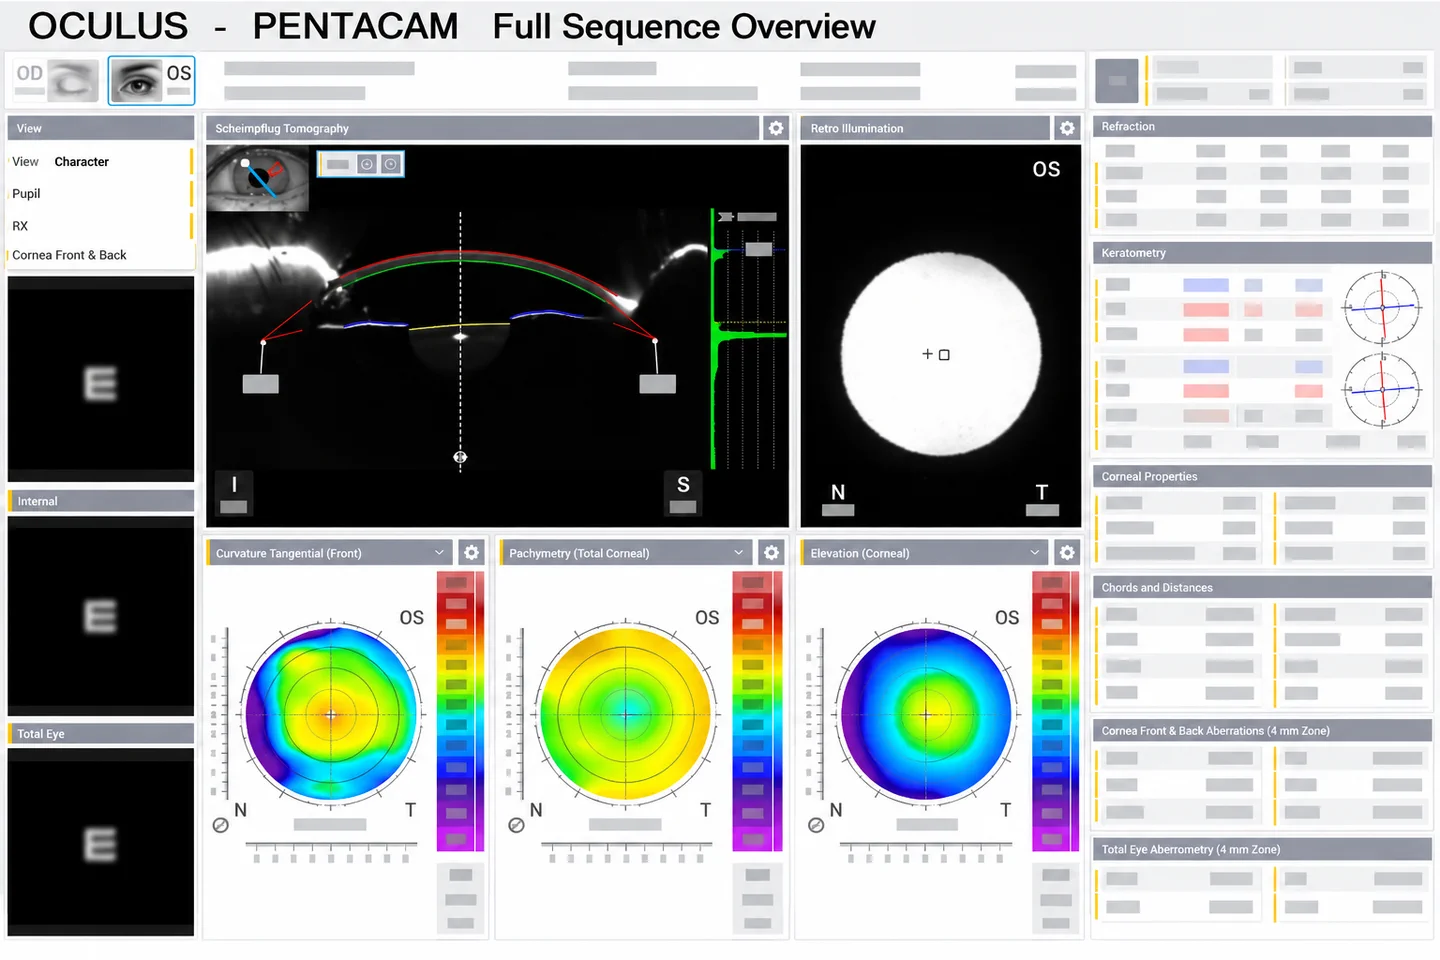
Task: Click the Internal section header
Action: pos(101,501)
